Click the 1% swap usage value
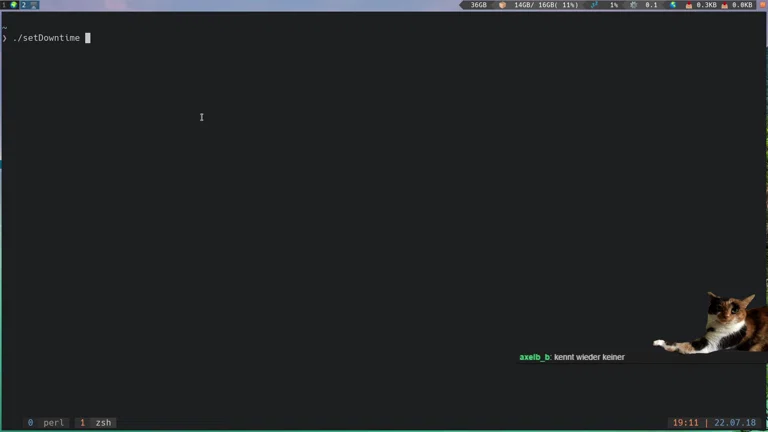 [x=614, y=5]
